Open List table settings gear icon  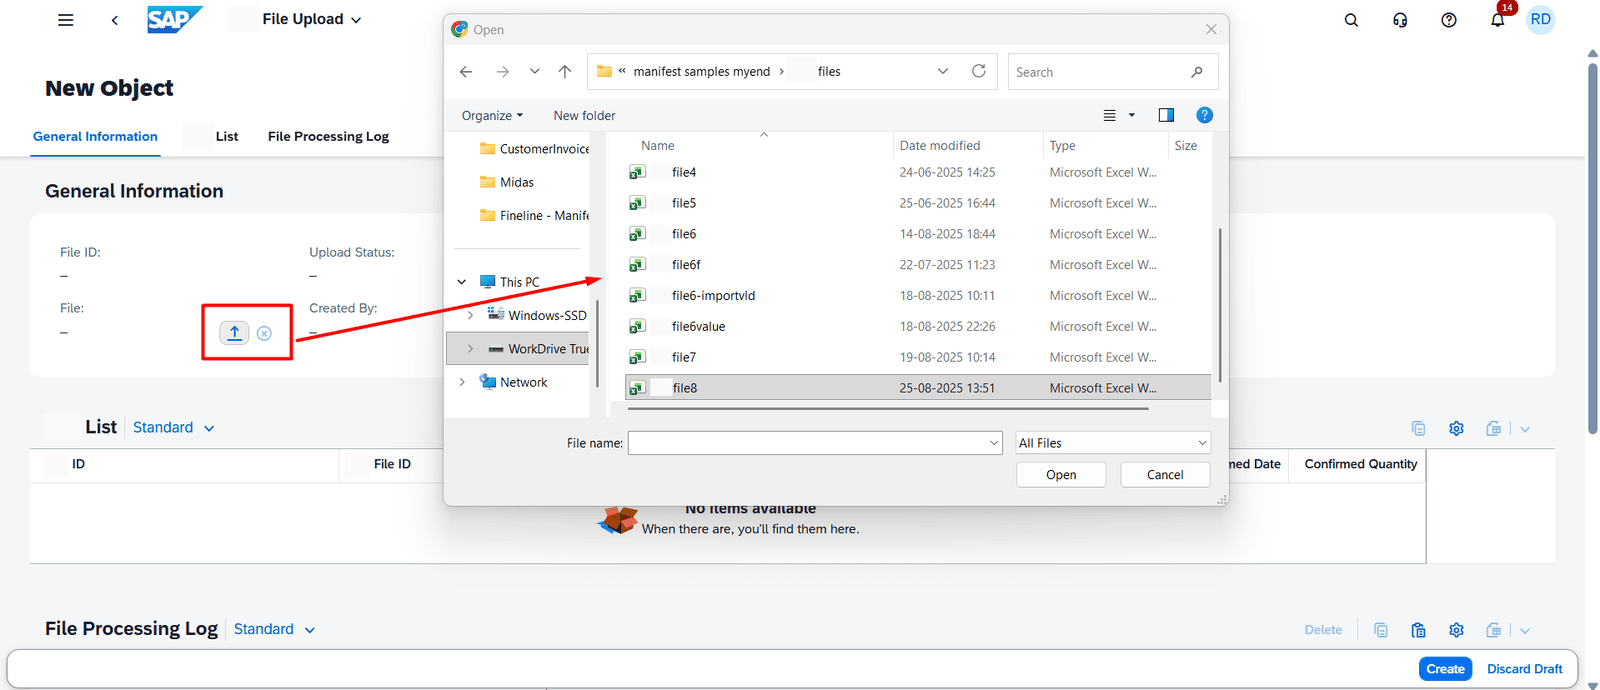point(1456,429)
